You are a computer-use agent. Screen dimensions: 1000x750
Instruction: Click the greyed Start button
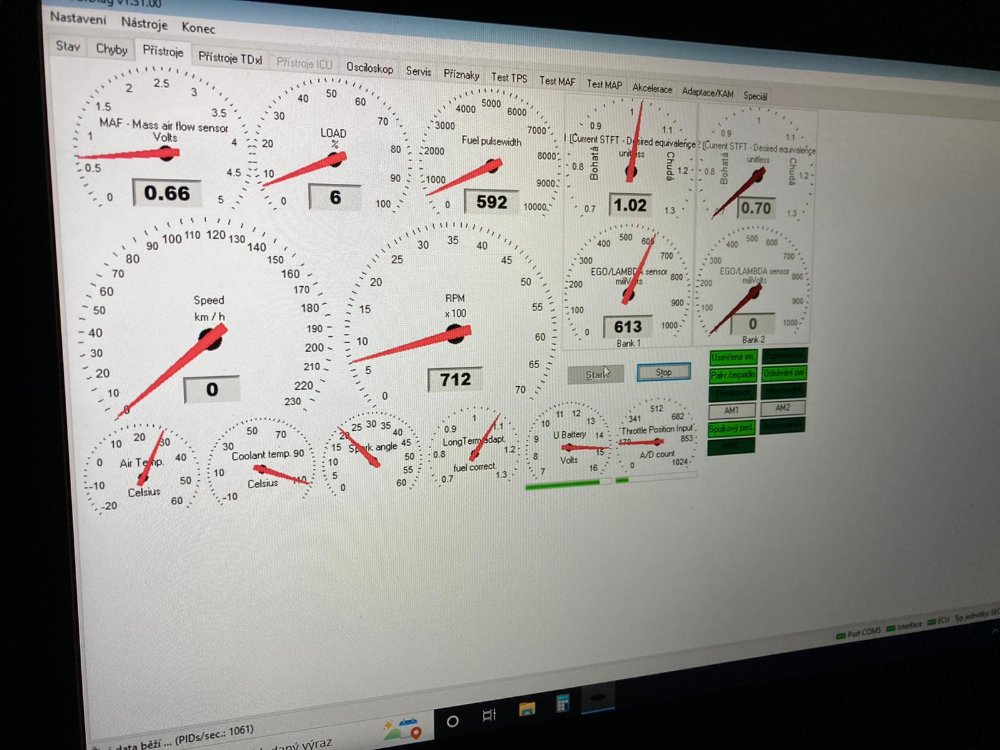coord(597,374)
